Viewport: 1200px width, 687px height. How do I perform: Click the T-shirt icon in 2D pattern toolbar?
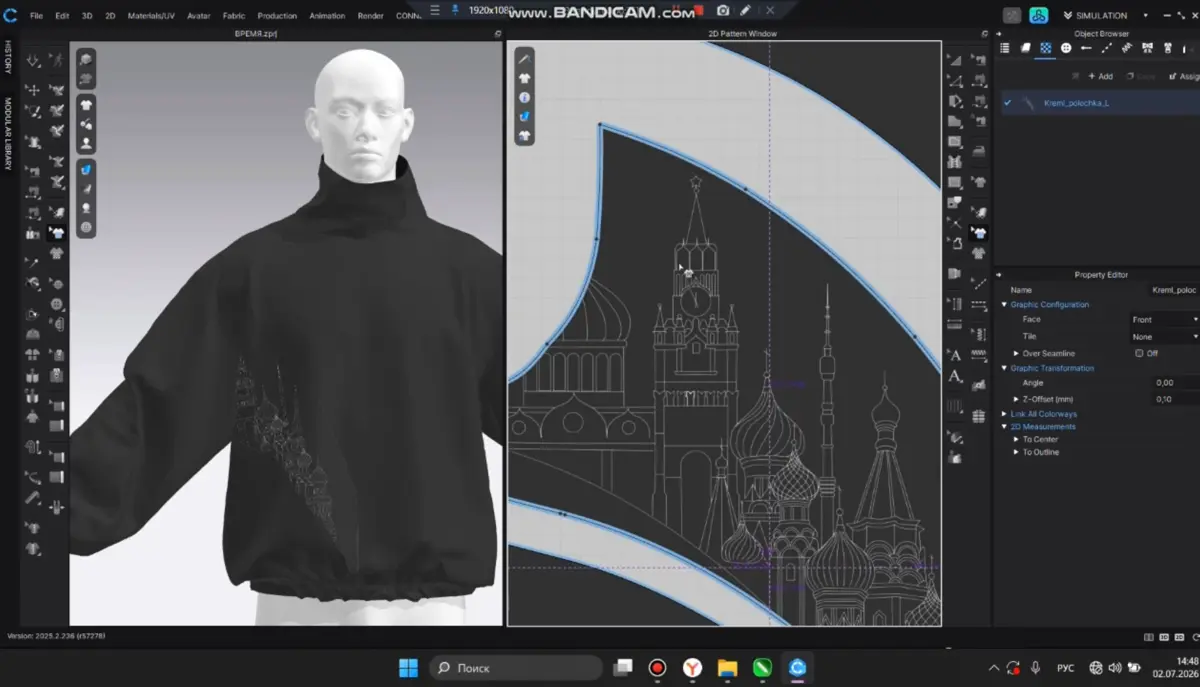tap(524, 78)
